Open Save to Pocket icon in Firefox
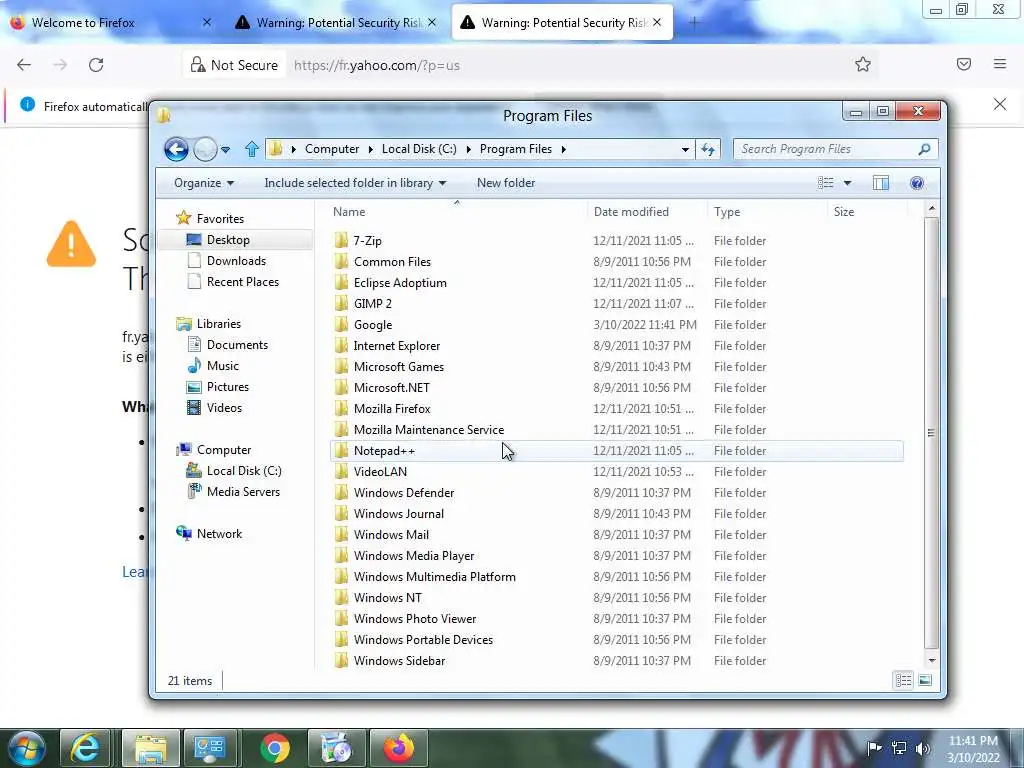 click(964, 64)
